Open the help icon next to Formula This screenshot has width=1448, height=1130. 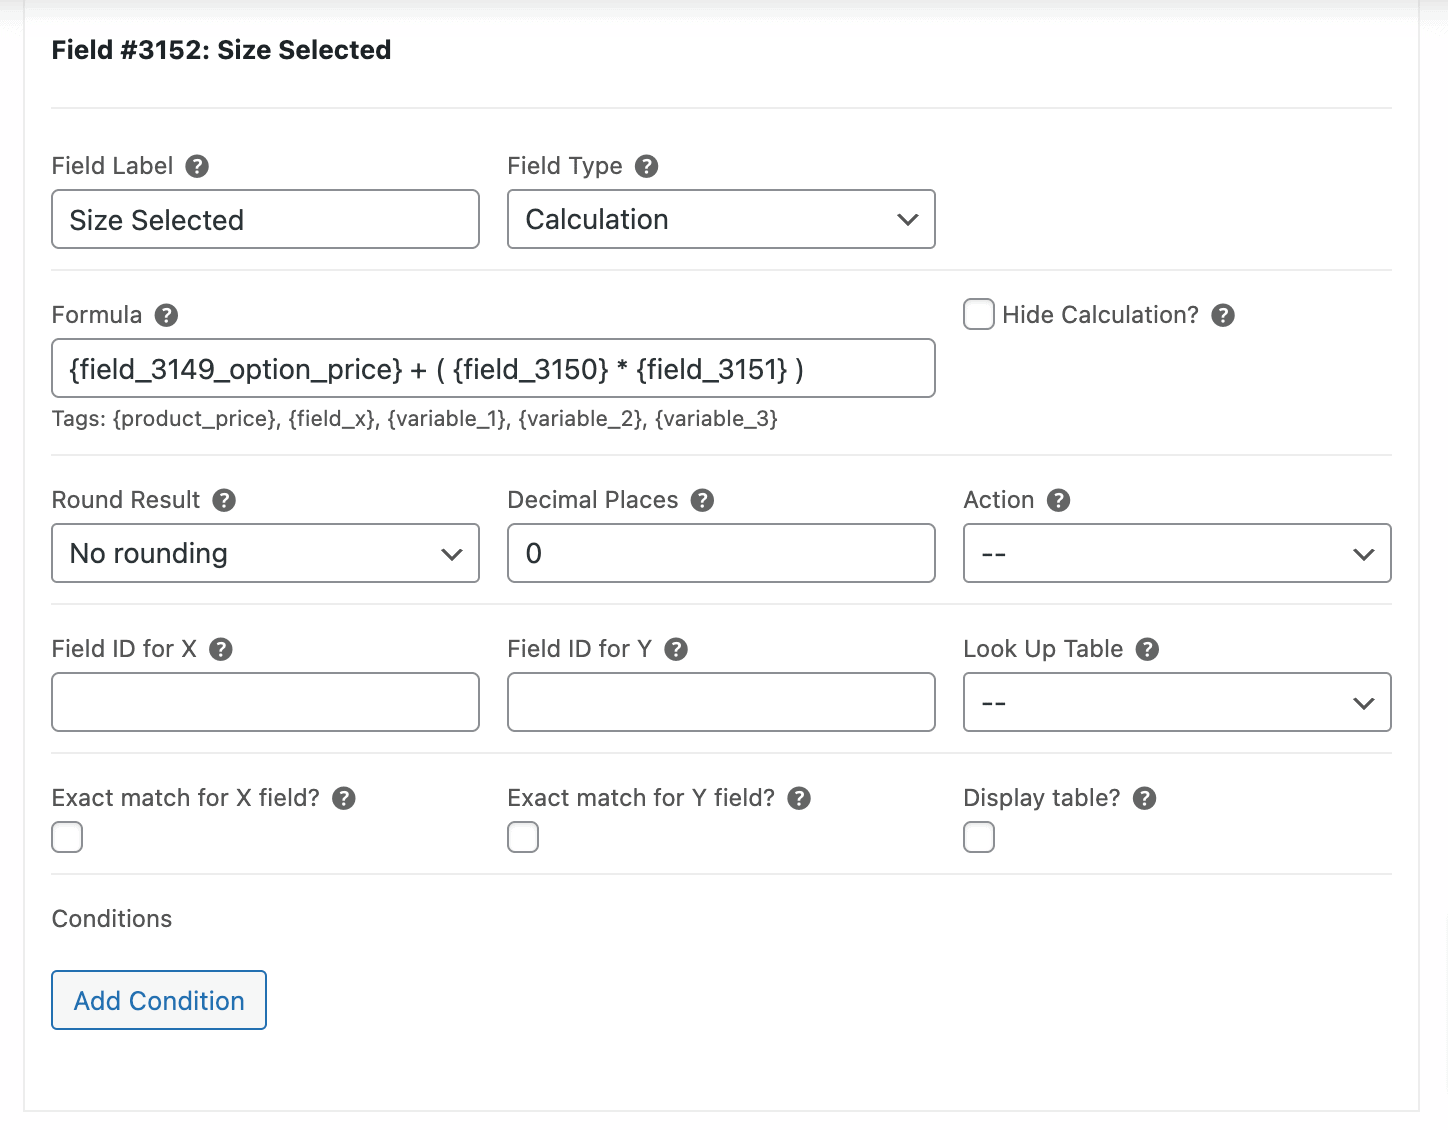(166, 315)
